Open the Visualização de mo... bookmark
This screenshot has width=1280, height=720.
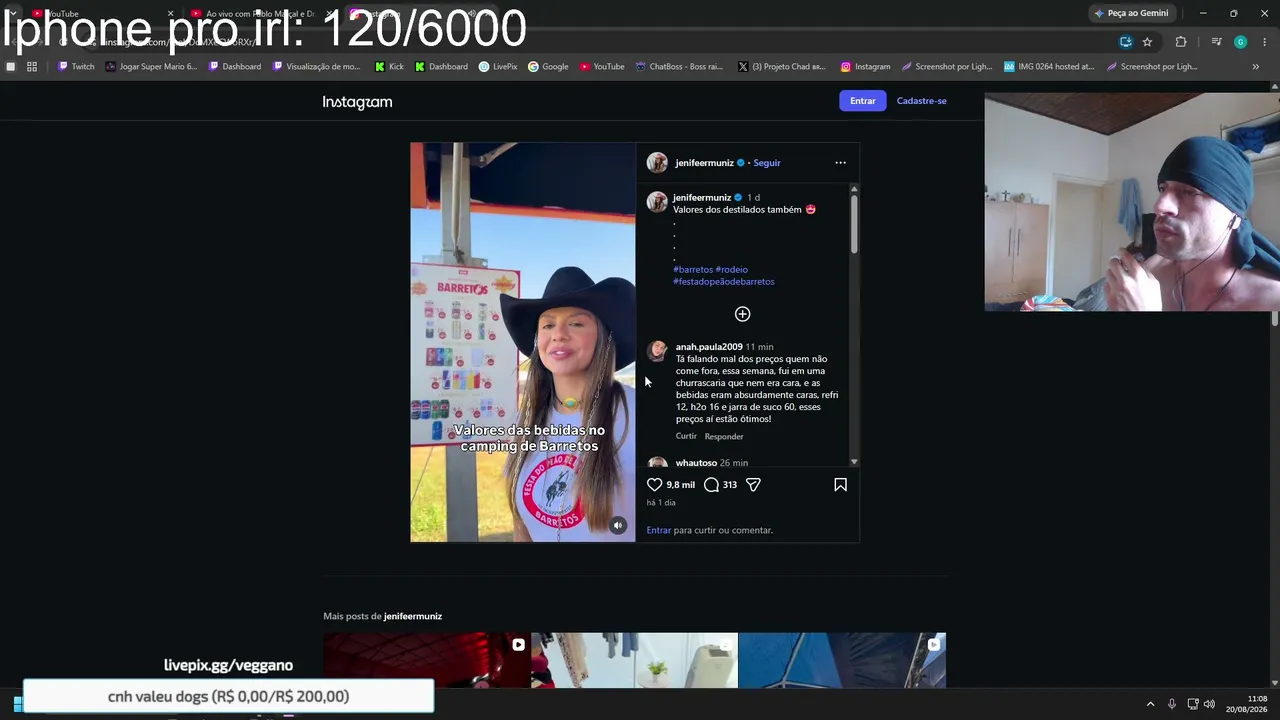[316, 67]
